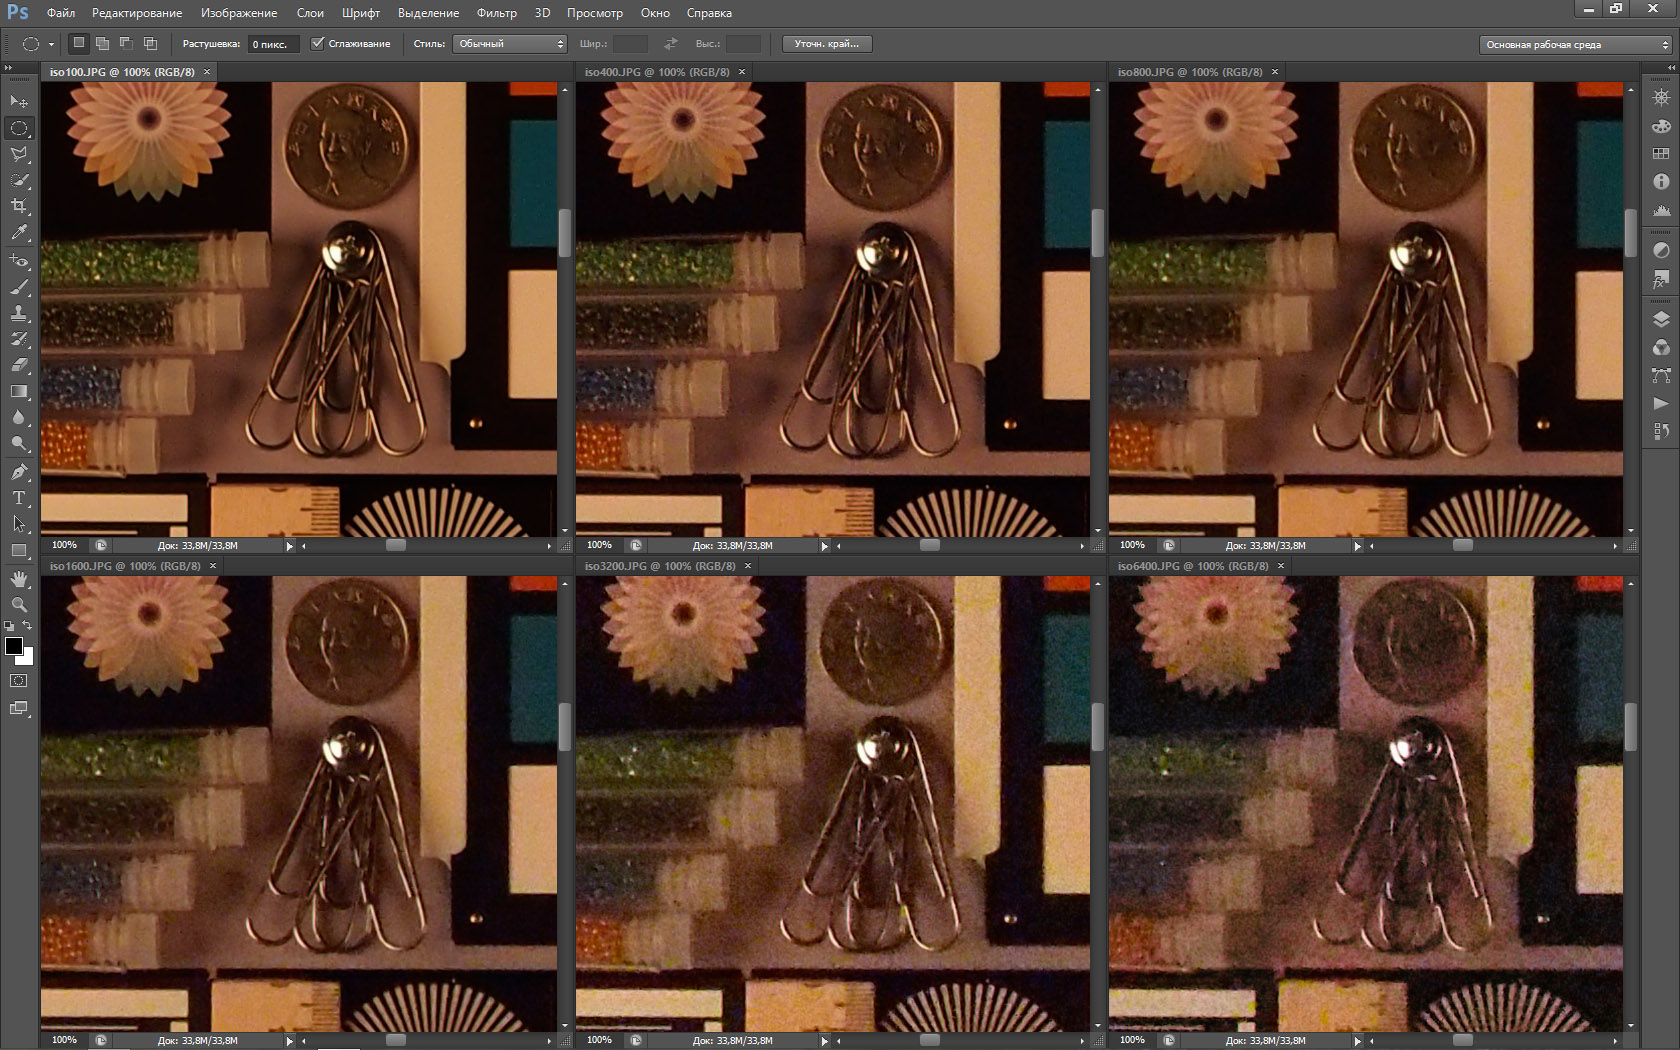Image resolution: width=1680 pixels, height=1050 pixels.
Task: Select the Eraser tool
Action: pos(19,365)
